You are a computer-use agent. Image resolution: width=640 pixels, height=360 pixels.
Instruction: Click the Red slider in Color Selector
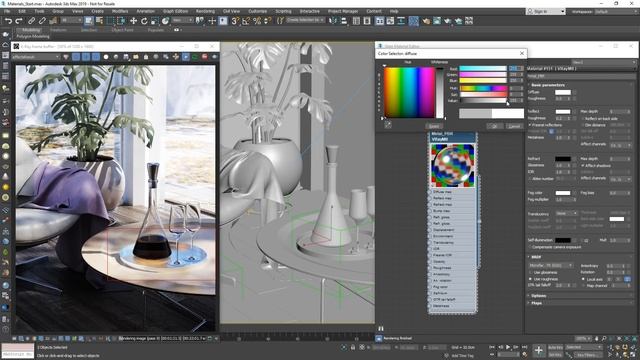click(x=483, y=69)
